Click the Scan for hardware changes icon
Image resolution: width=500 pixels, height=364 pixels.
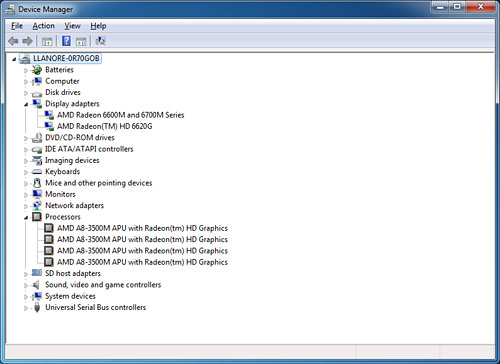click(x=100, y=41)
